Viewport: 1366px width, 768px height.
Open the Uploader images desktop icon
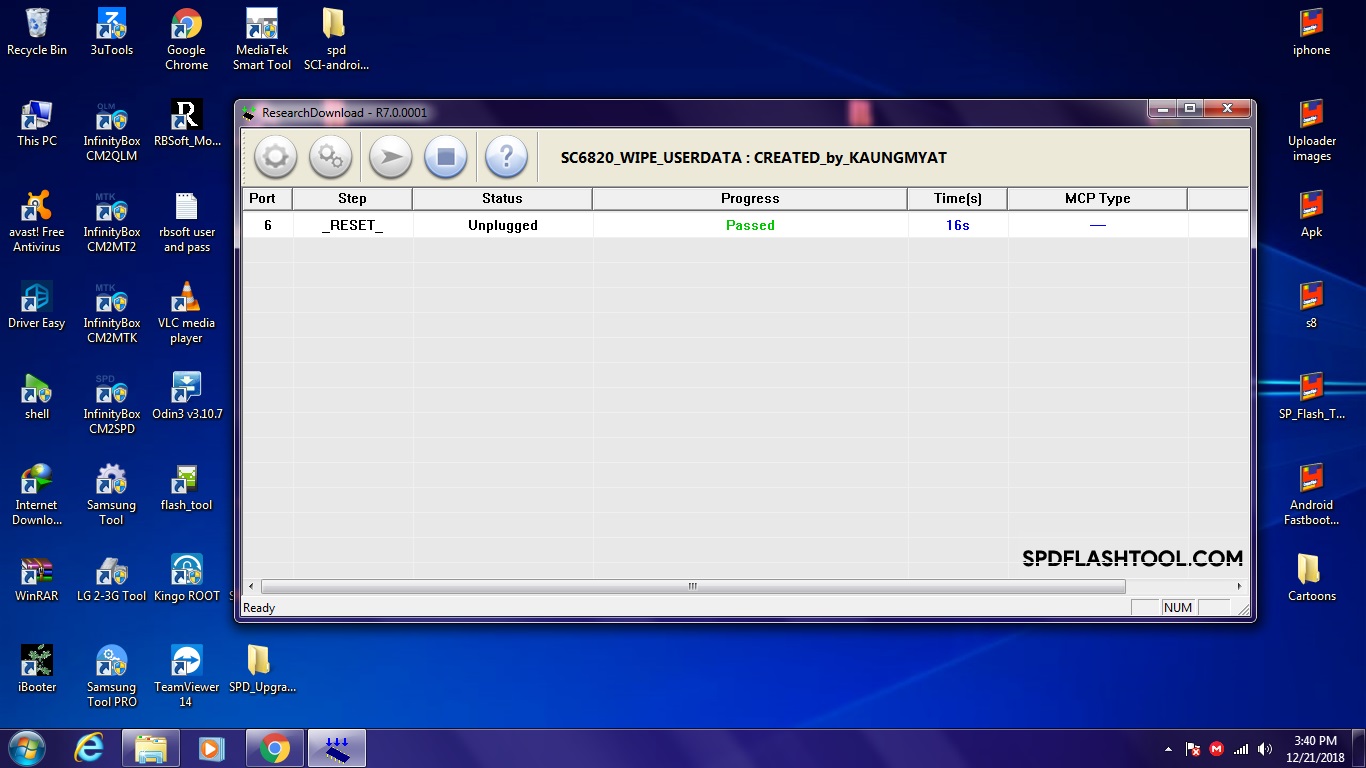[1311, 130]
